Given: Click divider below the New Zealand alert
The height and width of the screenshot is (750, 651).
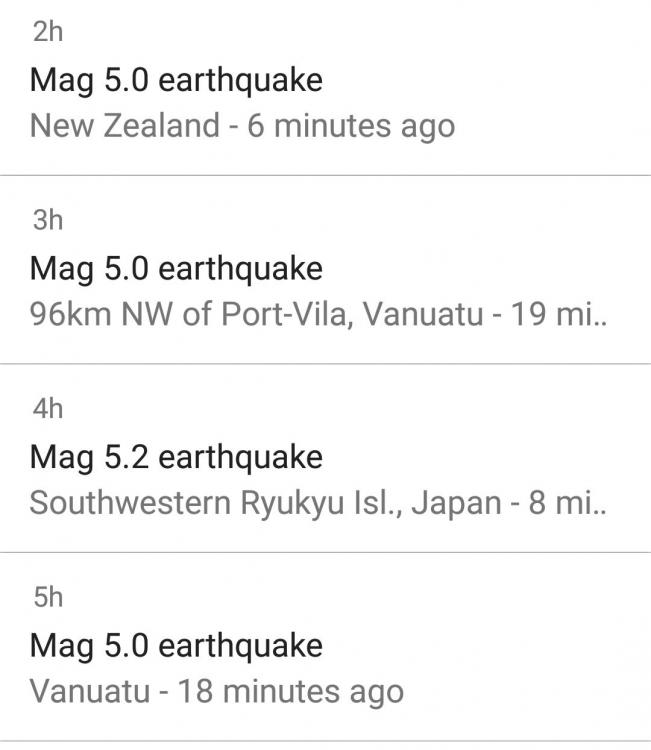Looking at the screenshot, I should point(325,176).
